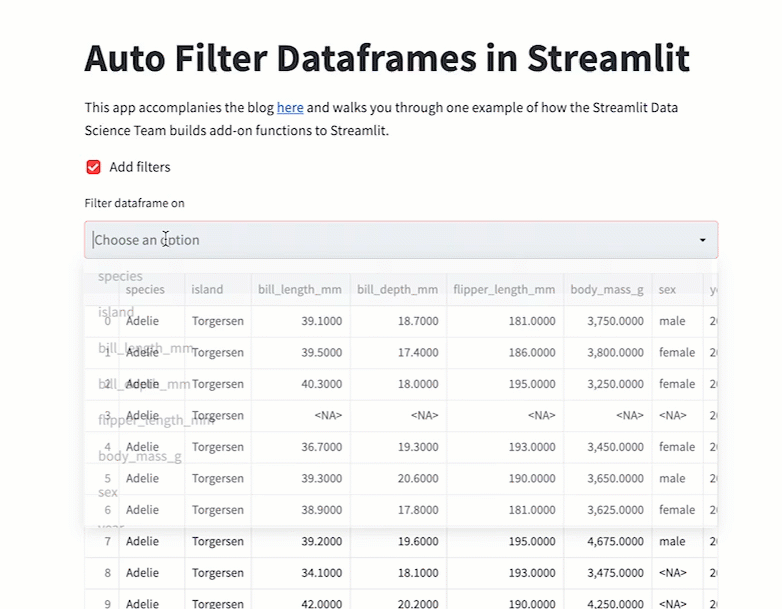Click the body_mass_g table column header
This screenshot has height=609, width=782.
pyautogui.click(x=607, y=289)
